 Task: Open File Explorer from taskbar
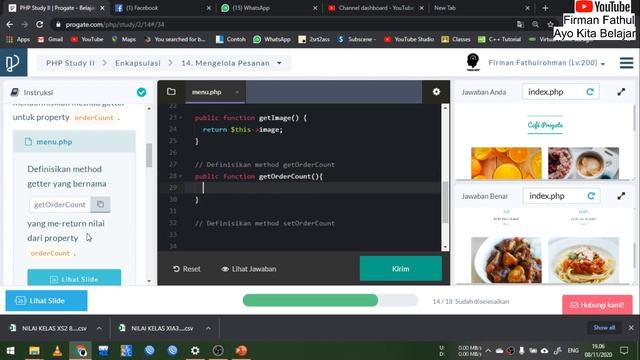coord(34,351)
